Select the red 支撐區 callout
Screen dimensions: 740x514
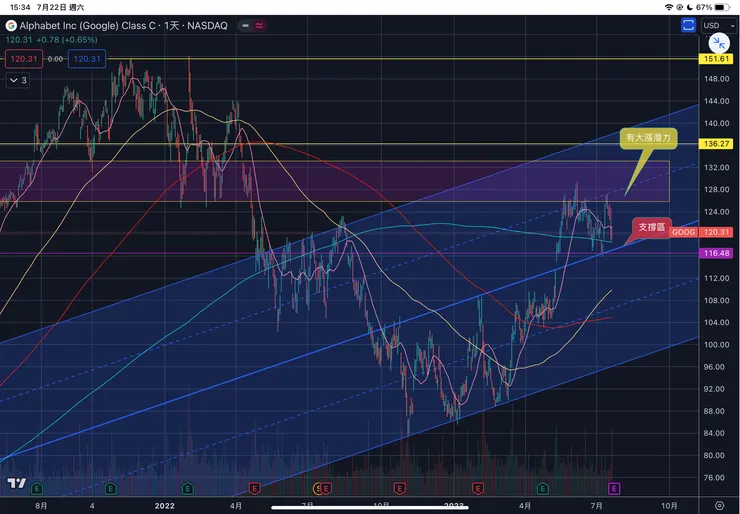[x=652, y=227]
